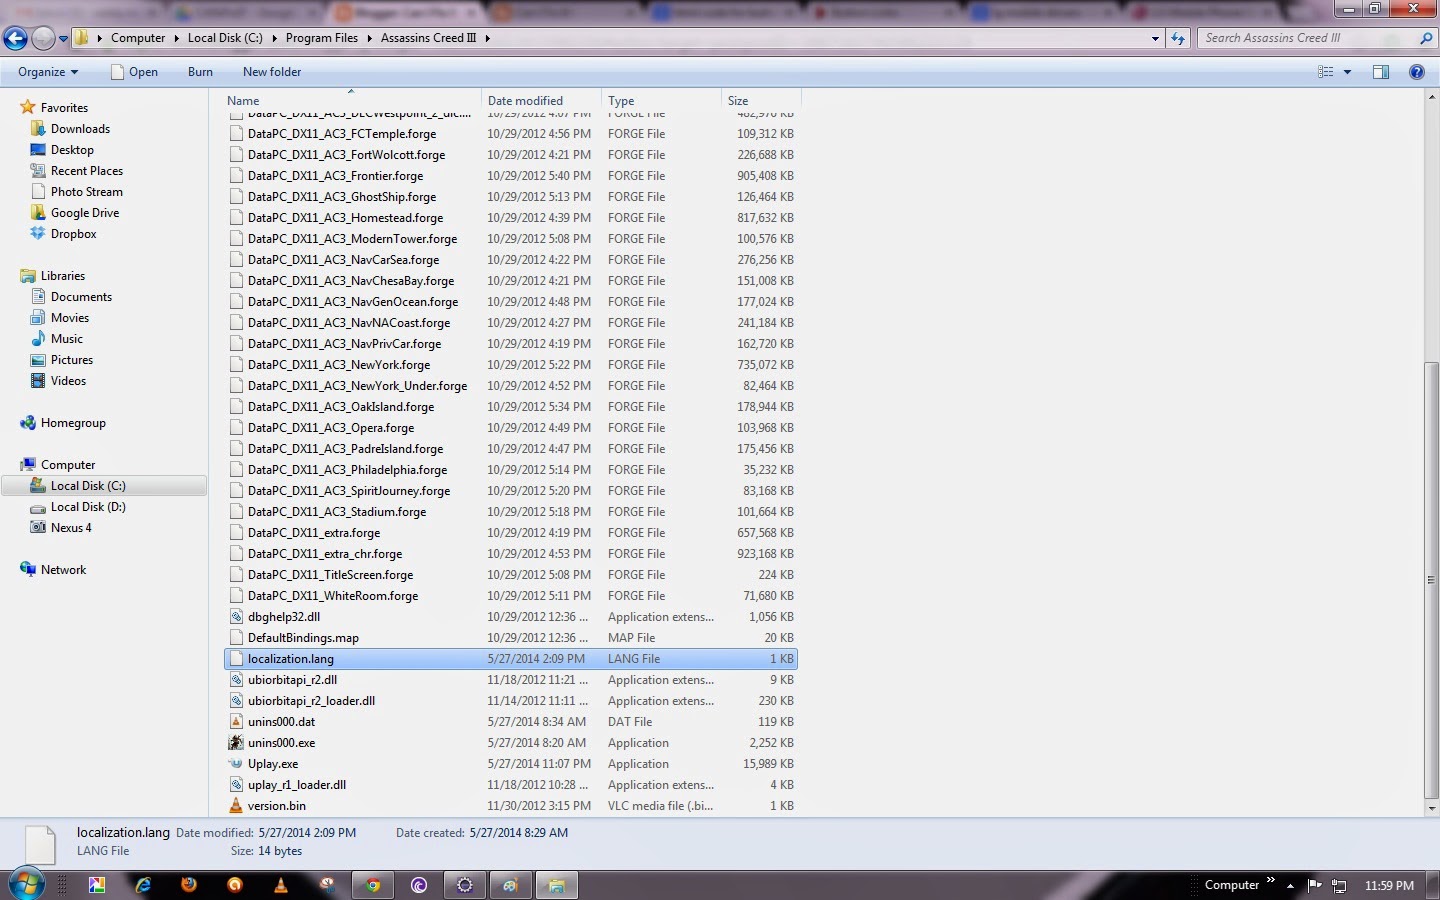Select Libraries in the navigation pane
This screenshot has height=900, width=1440.
tap(62, 276)
